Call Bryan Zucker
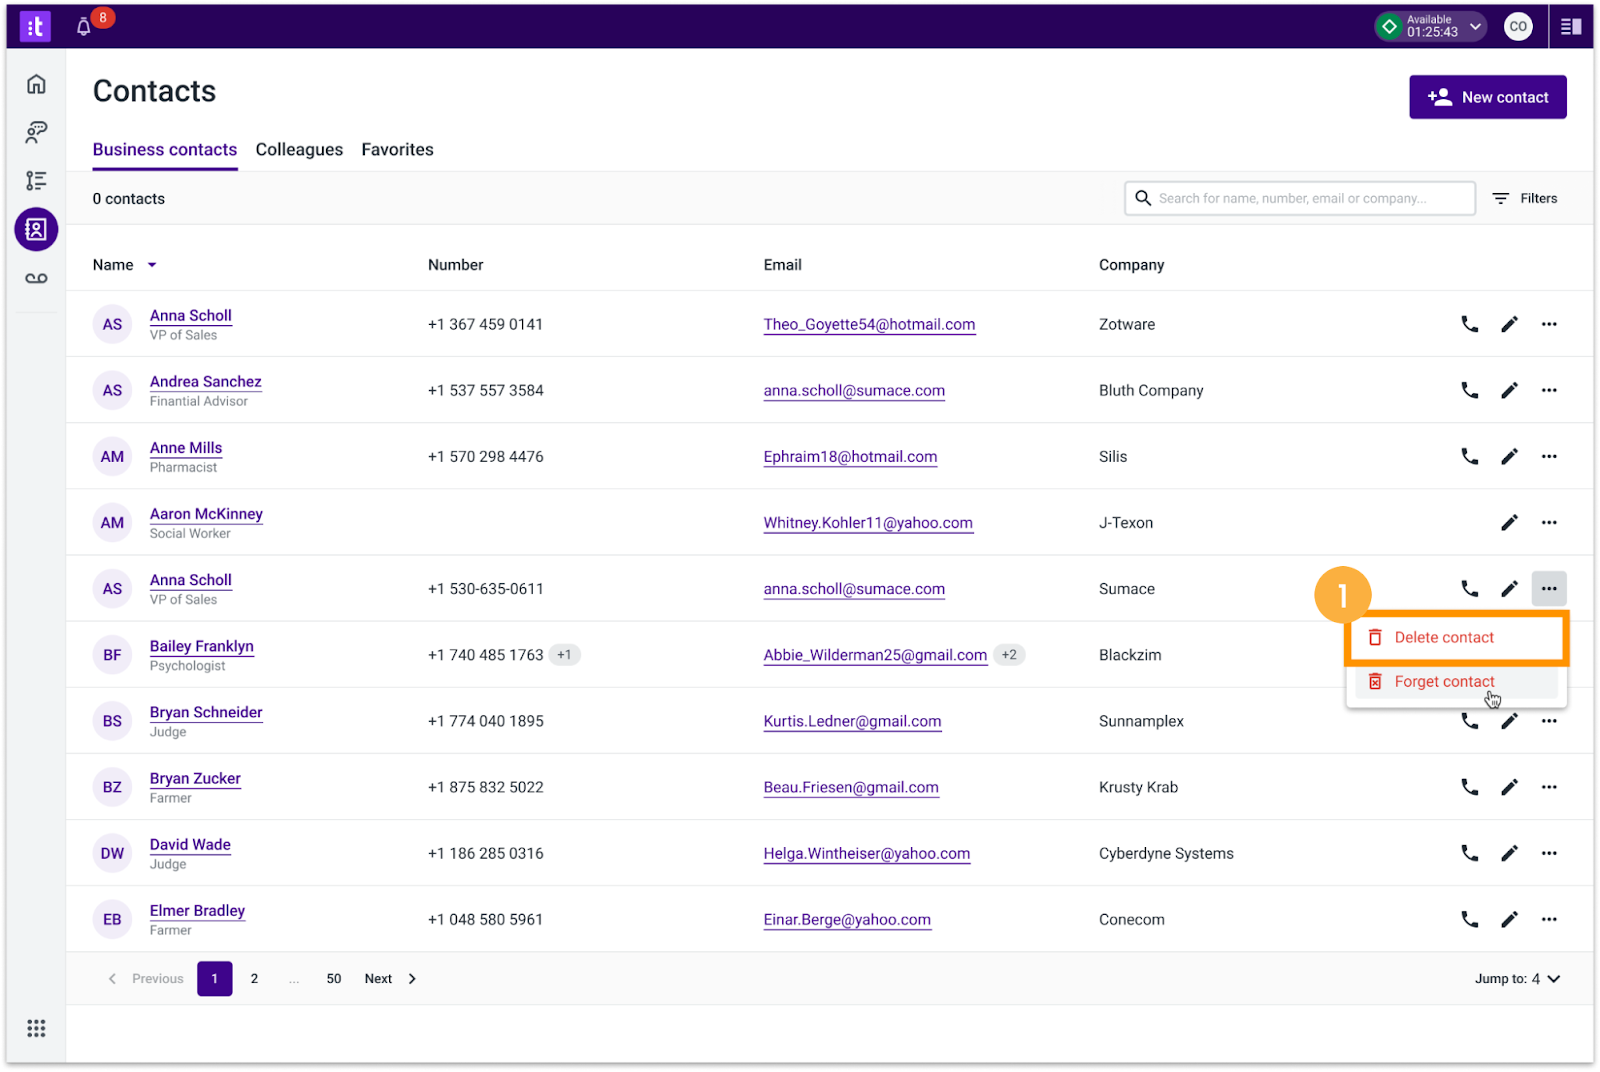The width and height of the screenshot is (1600, 1072). click(x=1469, y=787)
